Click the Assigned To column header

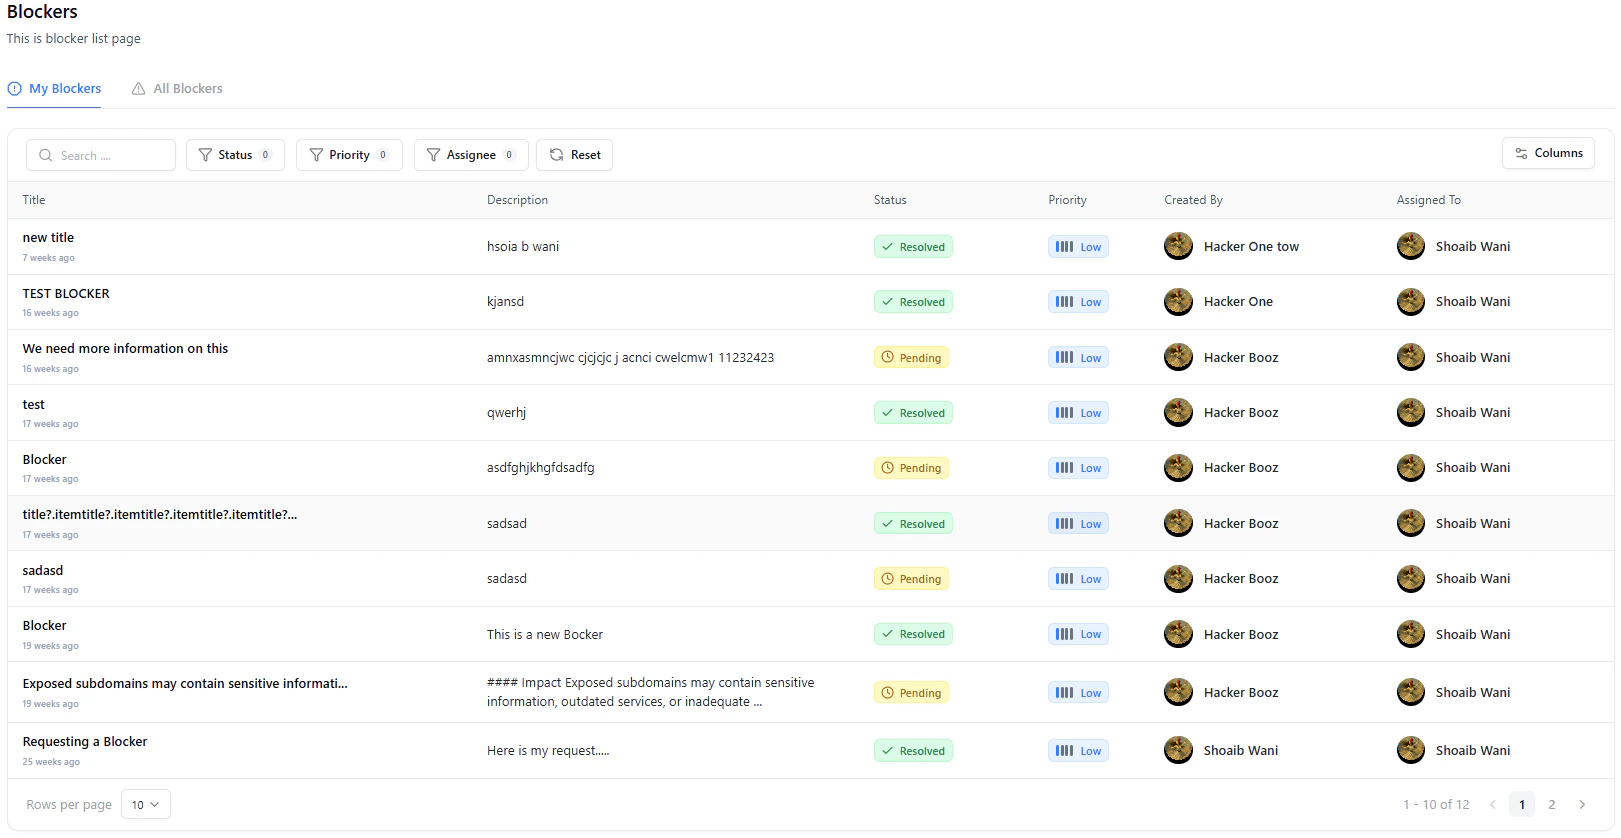tap(1428, 200)
